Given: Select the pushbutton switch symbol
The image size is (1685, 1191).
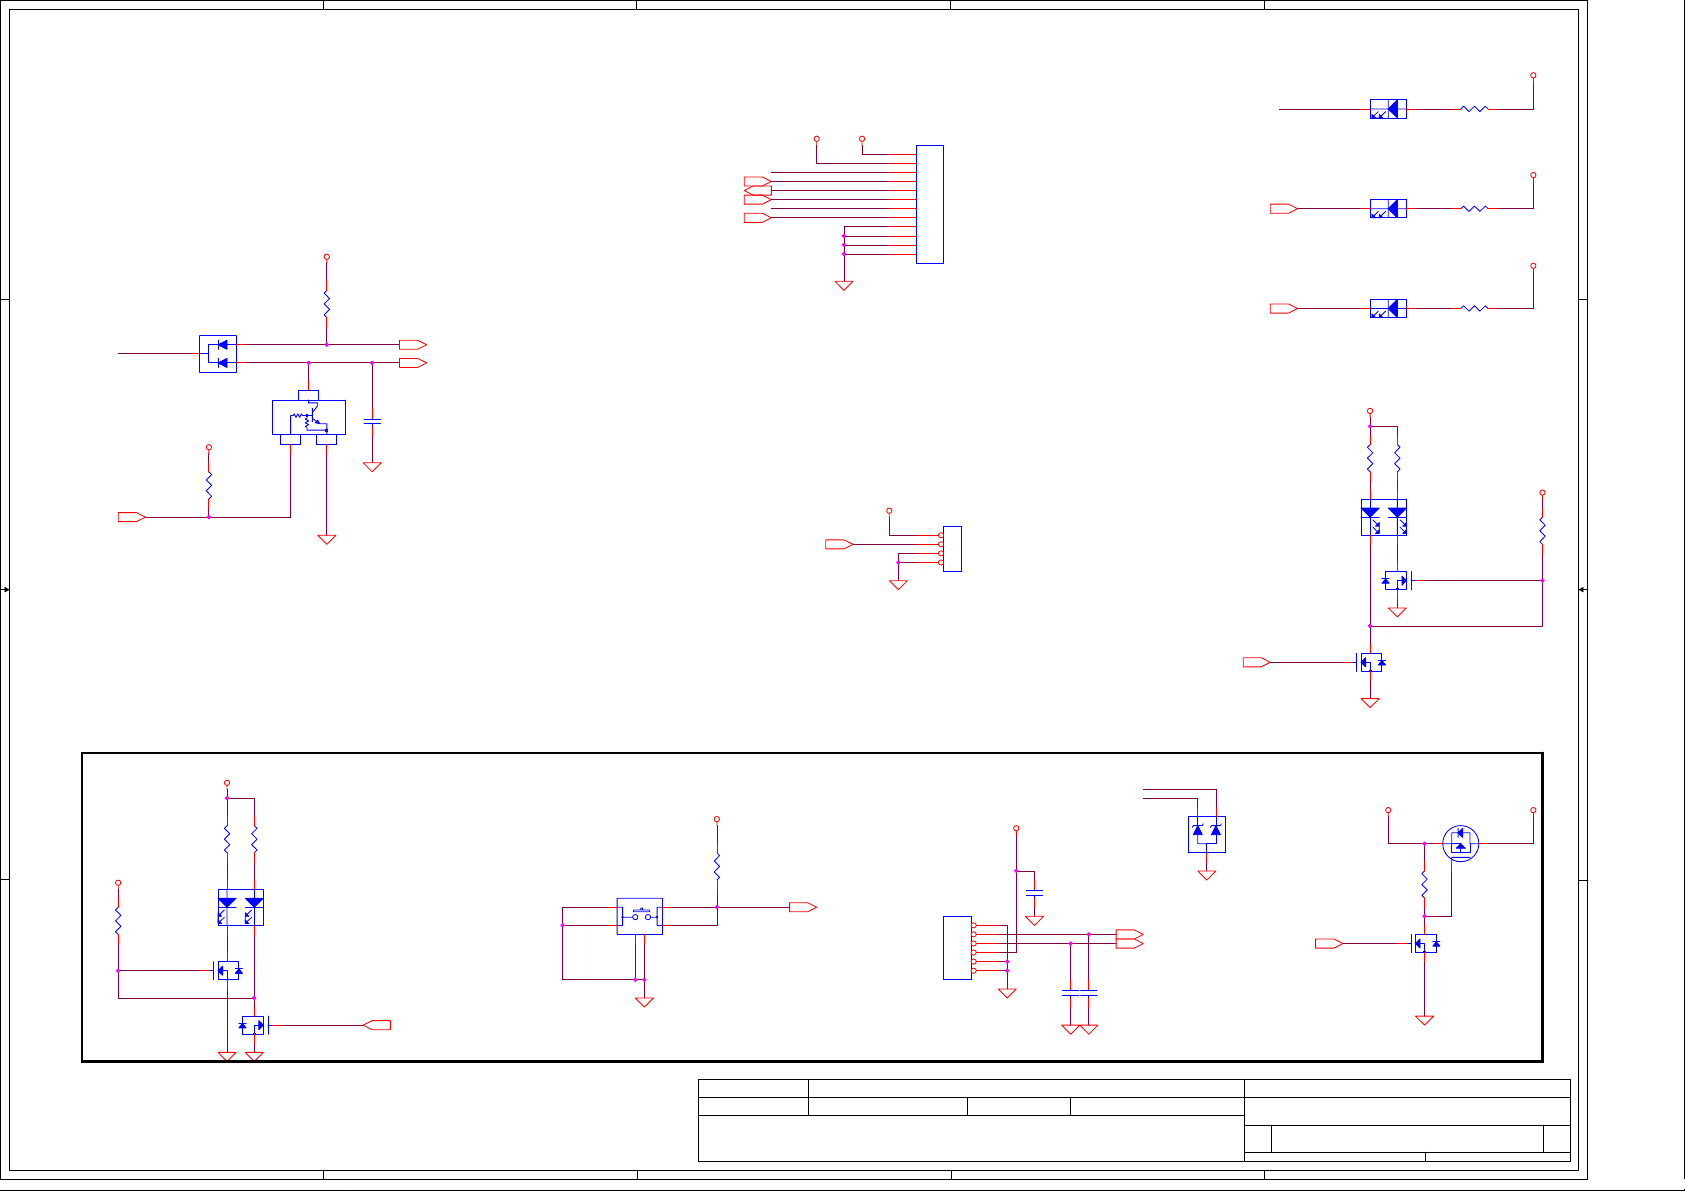Looking at the screenshot, I should [640, 916].
